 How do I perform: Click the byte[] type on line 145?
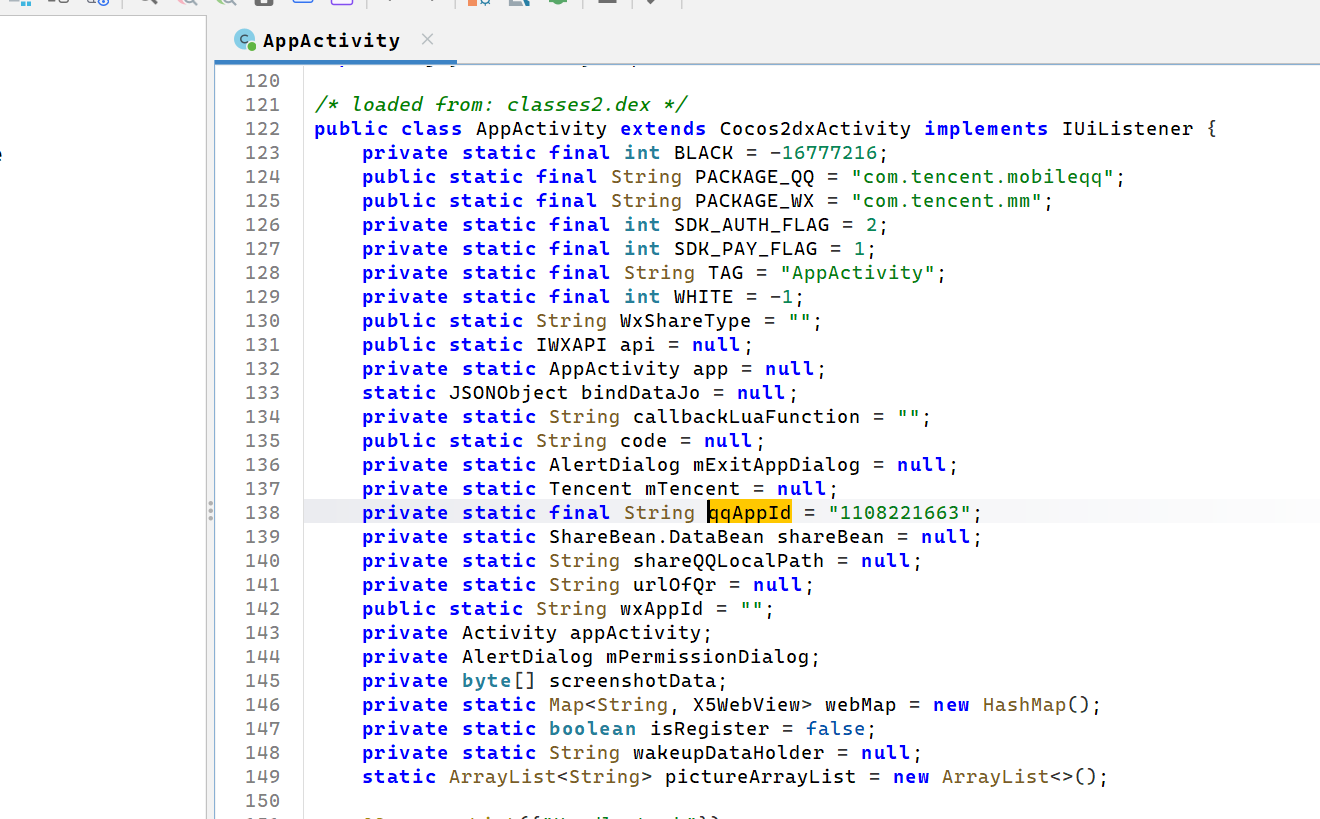point(498,681)
